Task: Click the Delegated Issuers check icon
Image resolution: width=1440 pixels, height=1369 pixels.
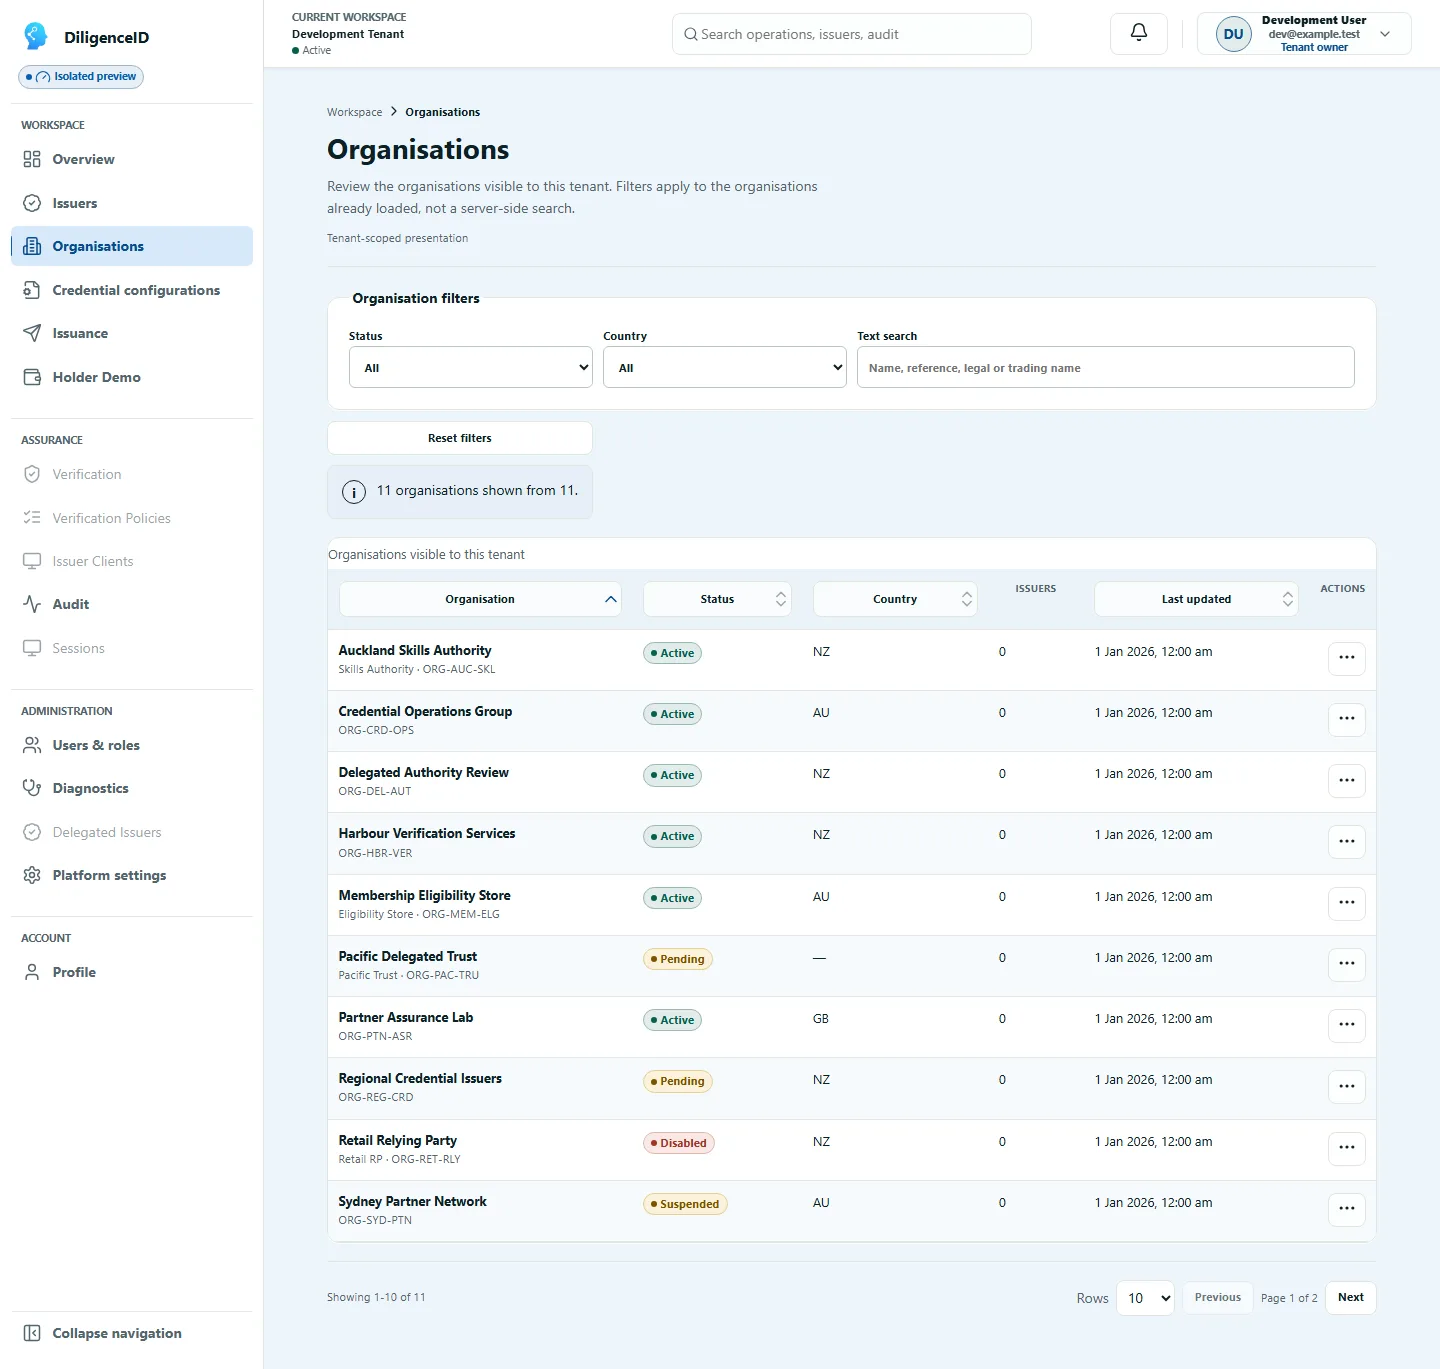Action: tap(32, 832)
